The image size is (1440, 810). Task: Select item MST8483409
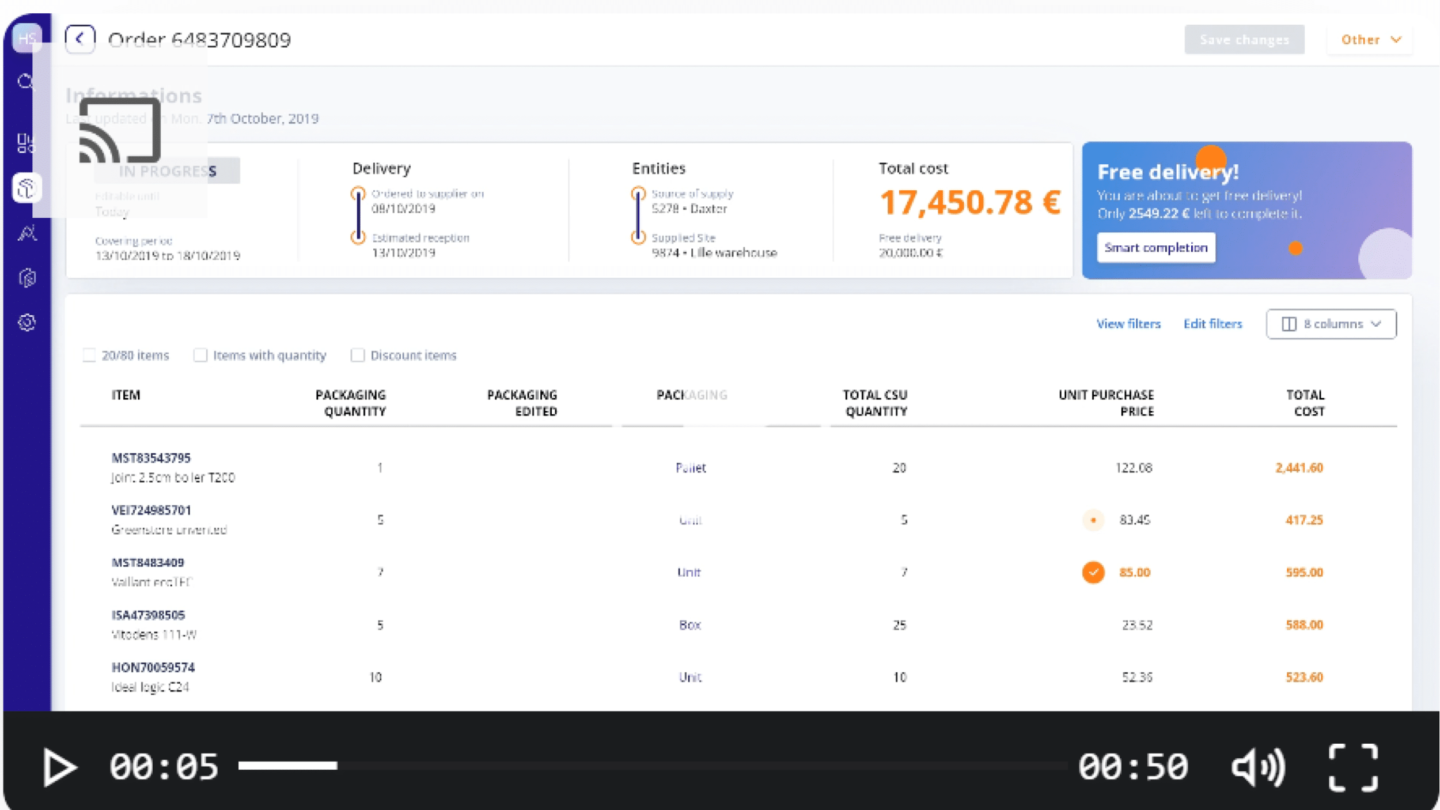(x=148, y=563)
